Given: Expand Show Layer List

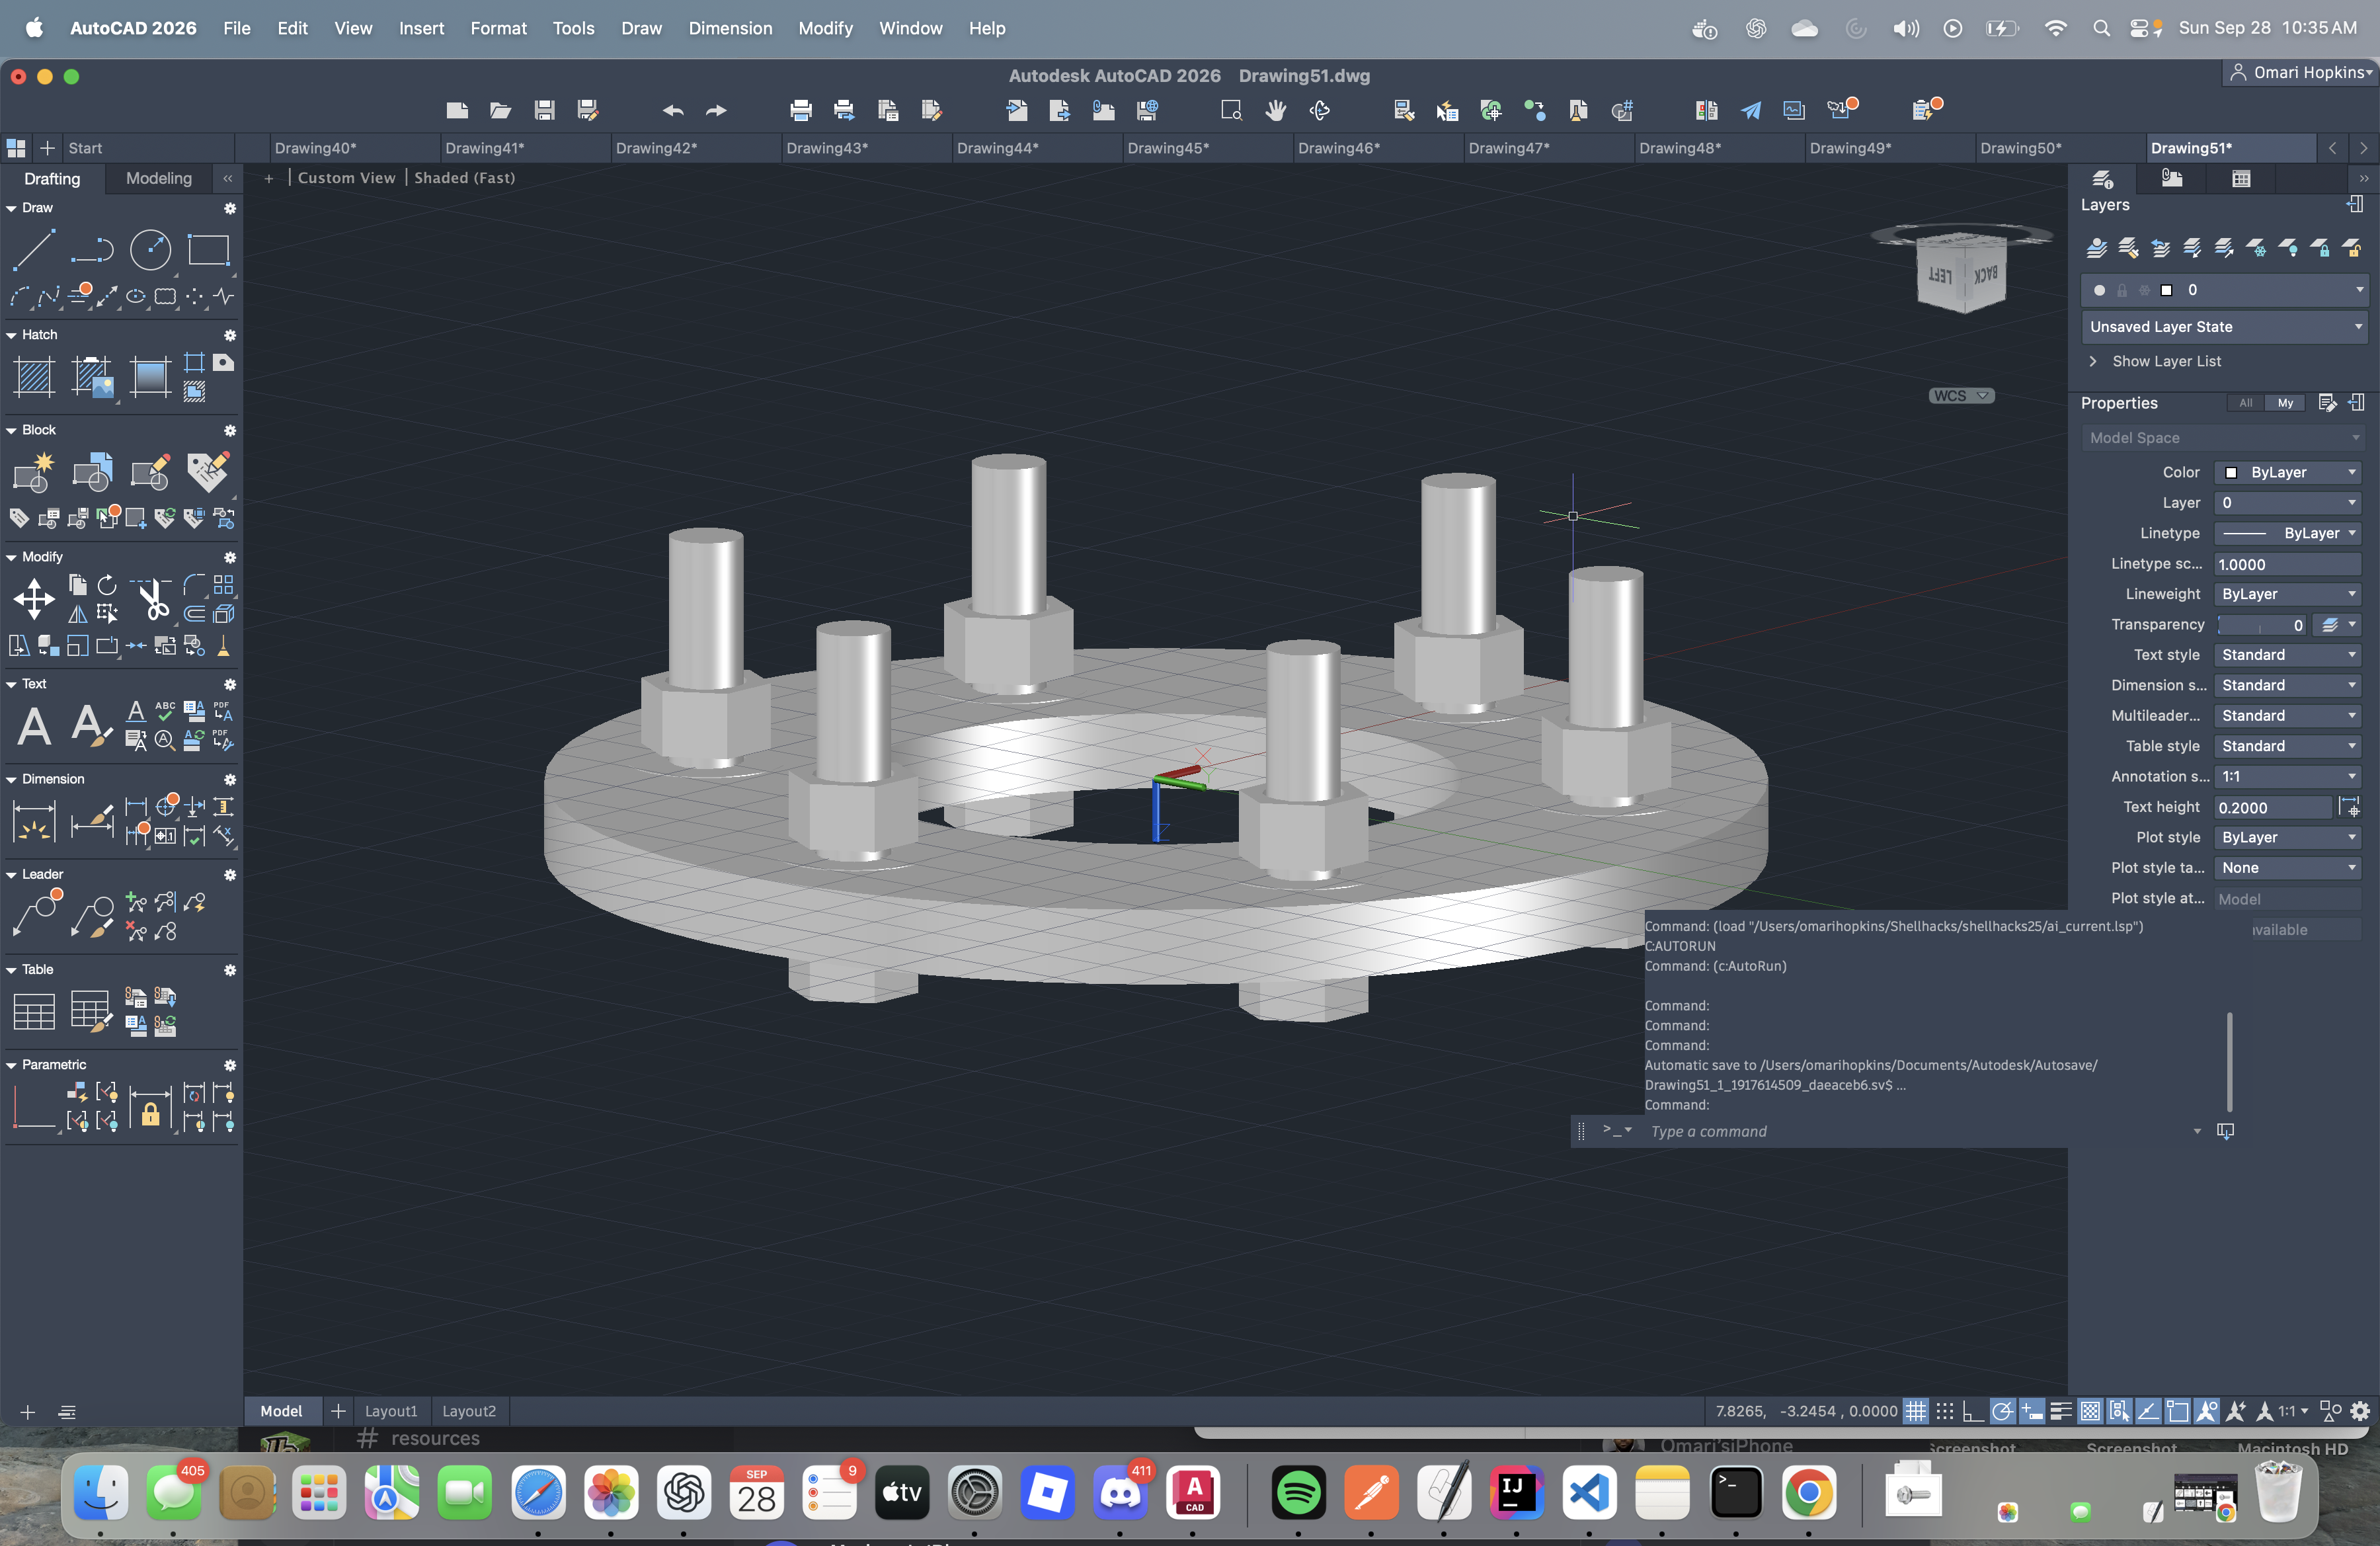Looking at the screenshot, I should point(2166,361).
